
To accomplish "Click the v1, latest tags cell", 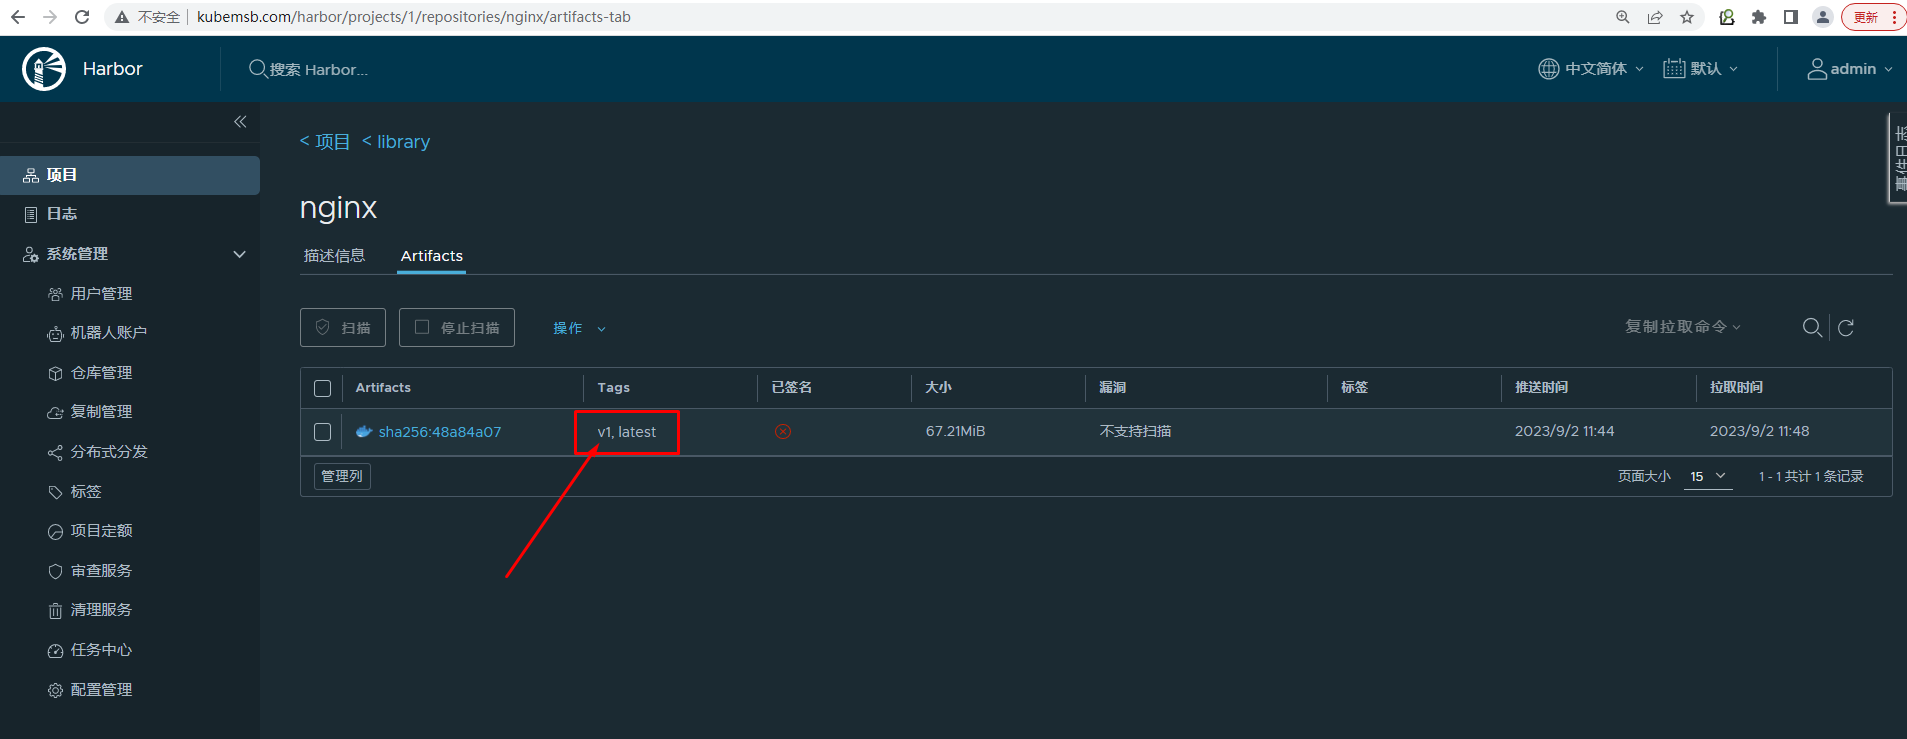I will (x=627, y=432).
